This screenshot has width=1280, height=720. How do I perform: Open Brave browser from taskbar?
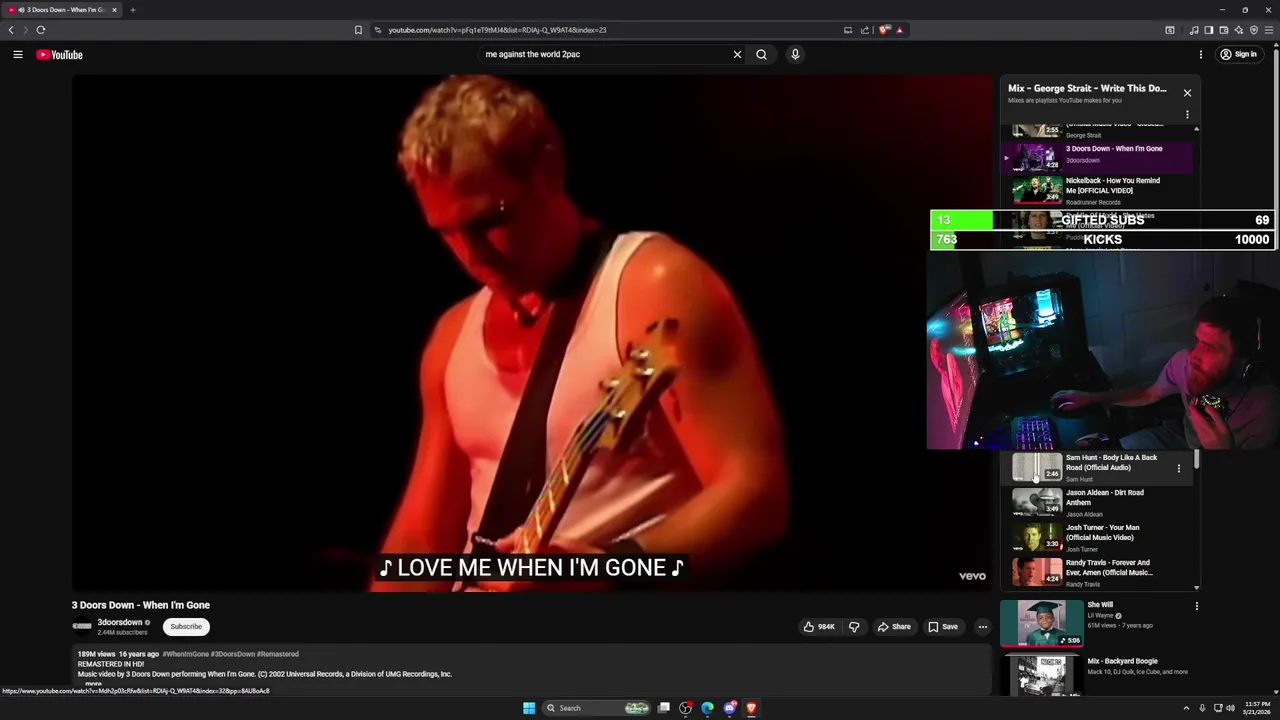pos(751,708)
